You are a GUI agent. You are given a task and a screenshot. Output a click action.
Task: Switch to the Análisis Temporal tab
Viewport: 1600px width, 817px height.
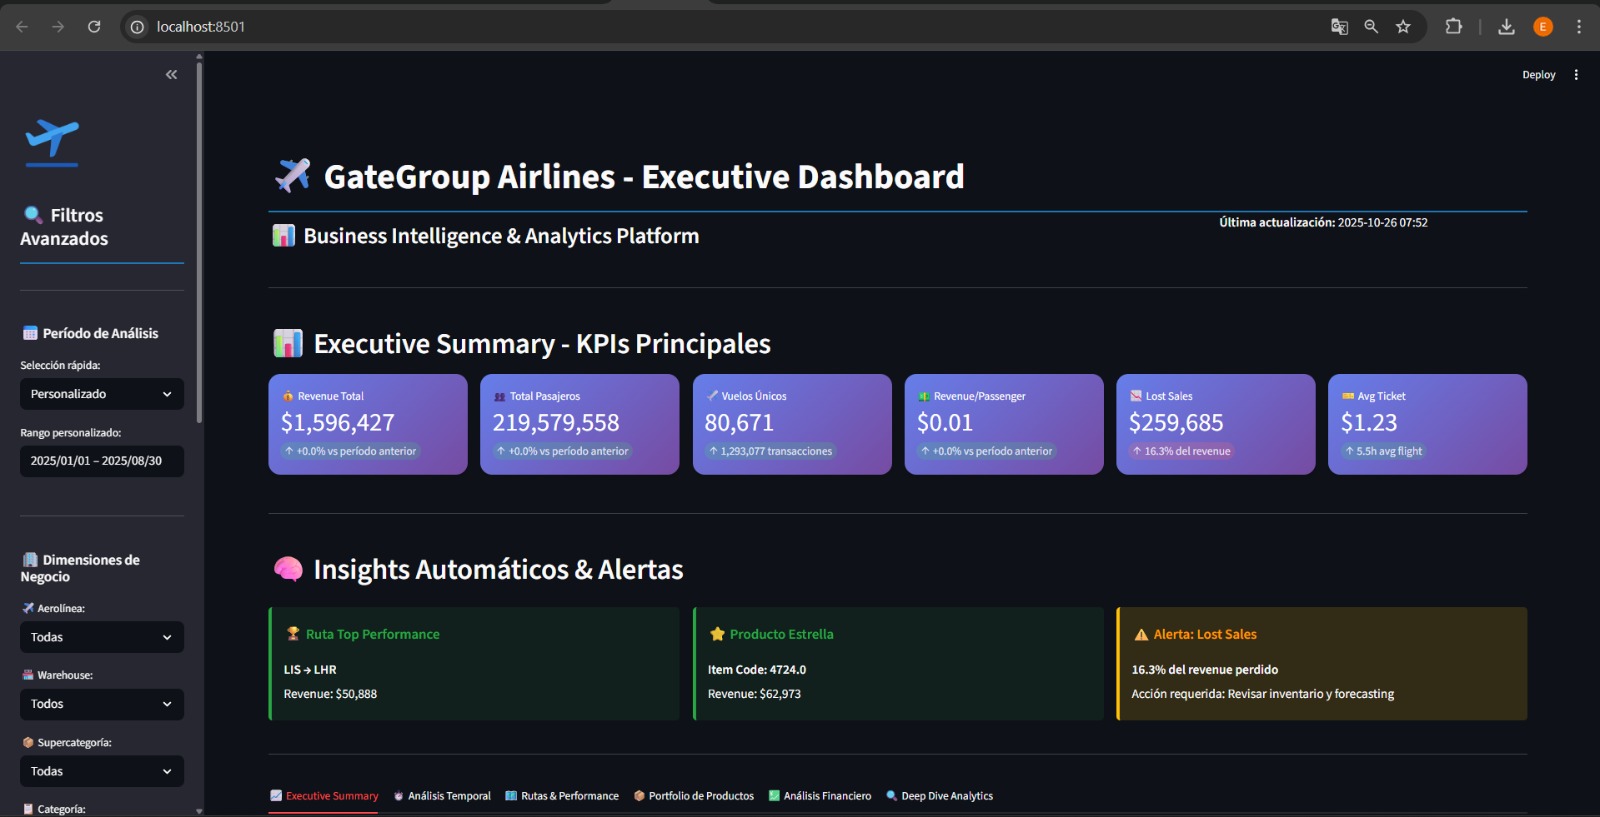point(442,796)
